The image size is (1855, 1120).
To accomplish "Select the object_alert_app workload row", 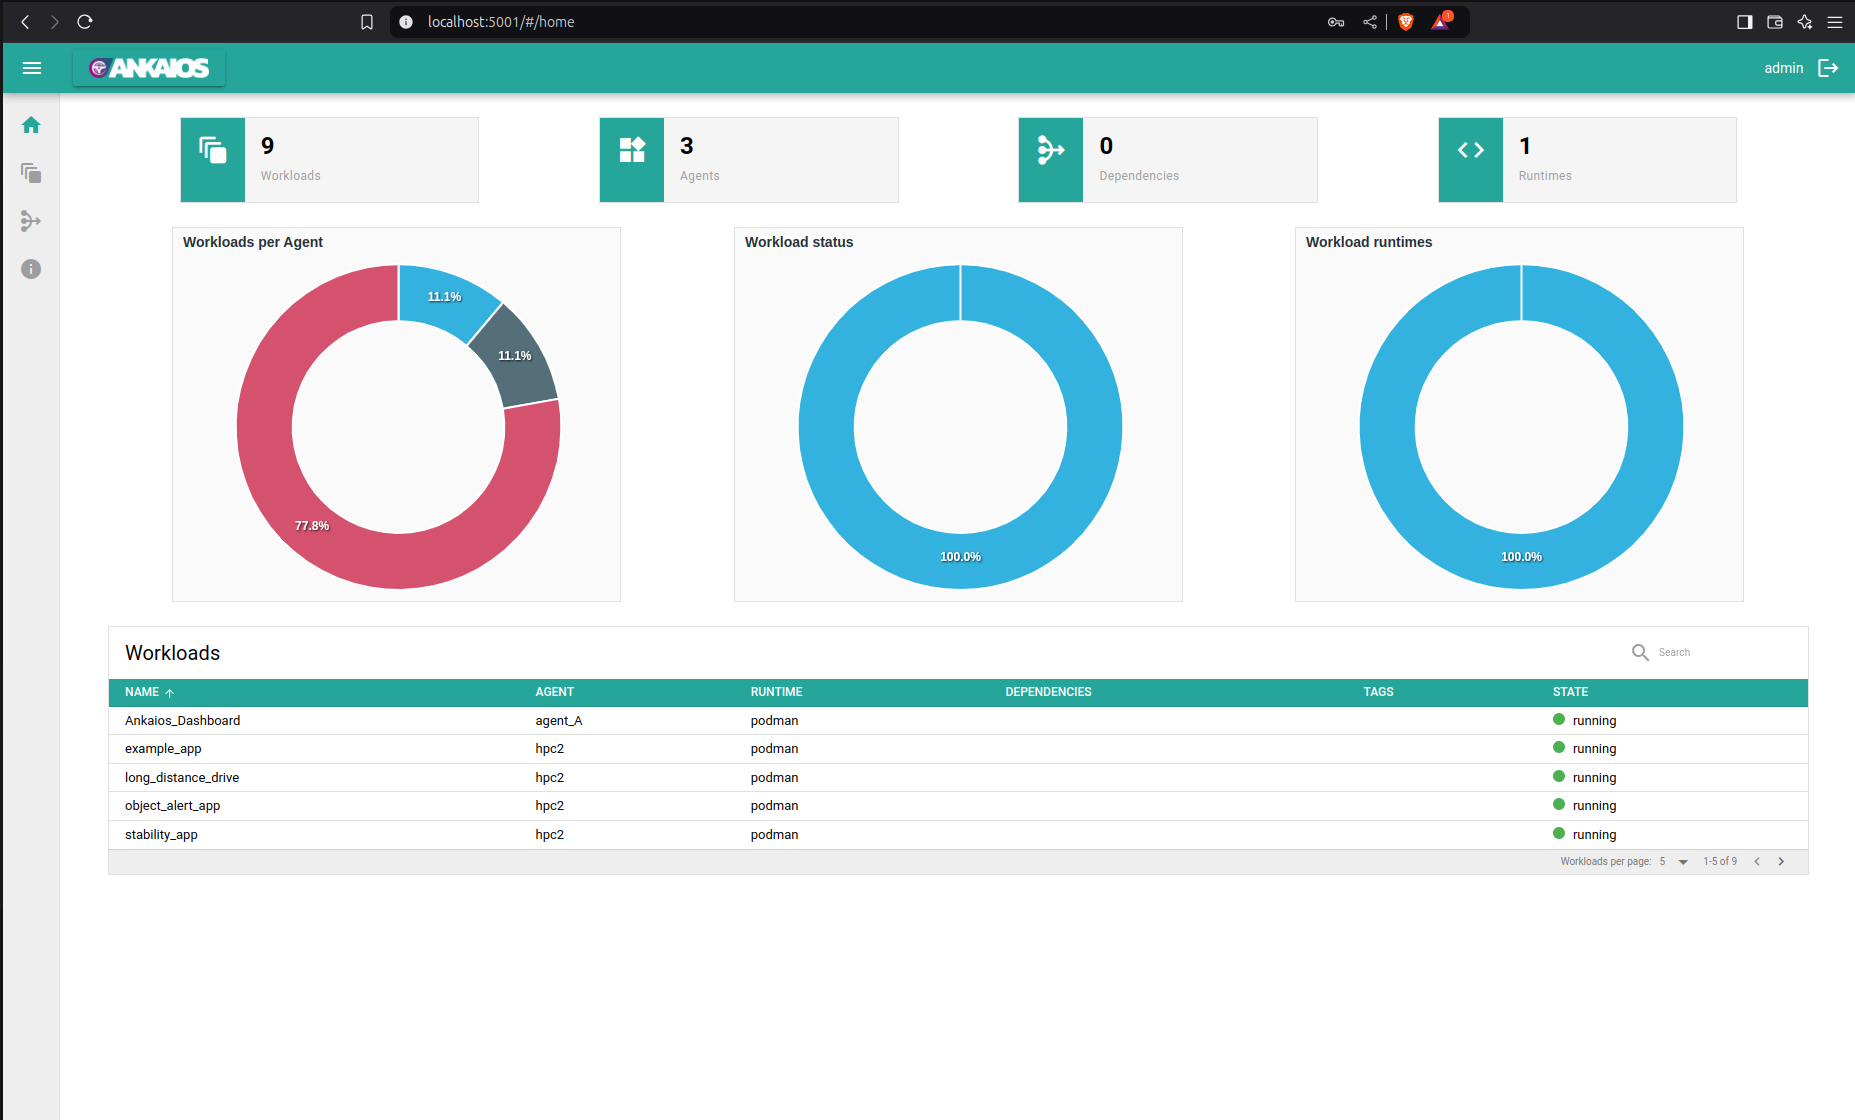I will point(958,806).
